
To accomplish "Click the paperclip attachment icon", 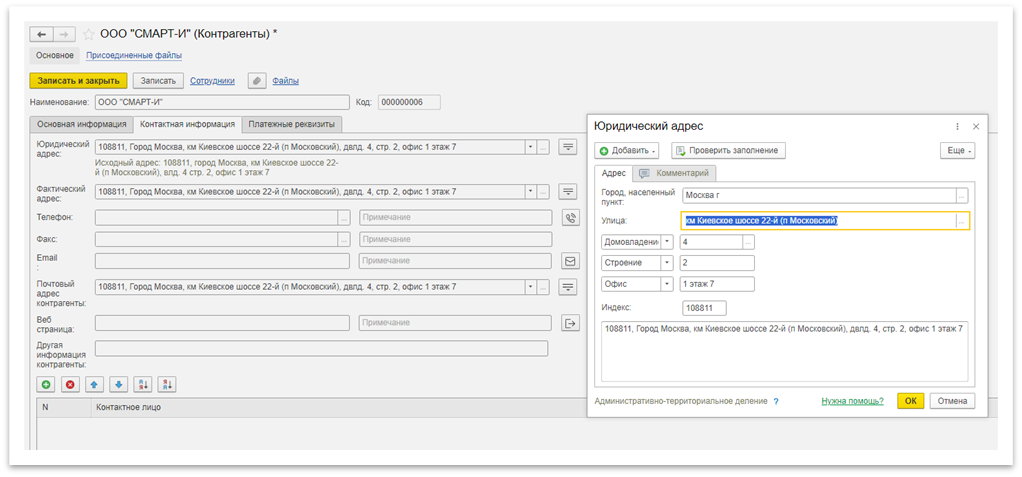I will (x=256, y=81).
